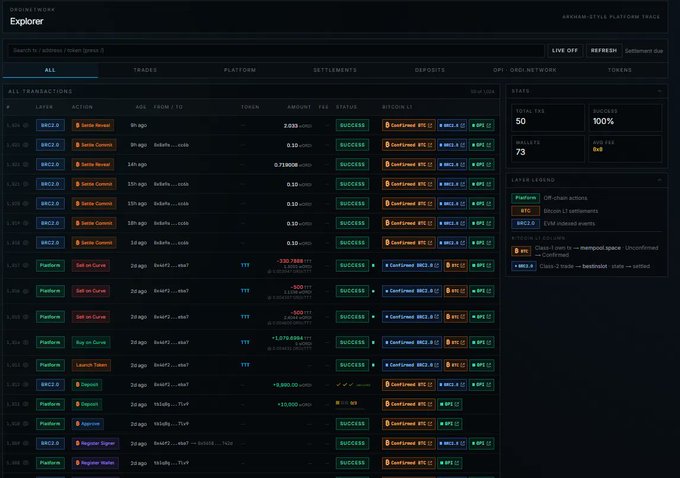The width and height of the screenshot is (680, 478).
Task: Click the amount 0.719008 on Settle Reveal row
Action: pos(286,165)
